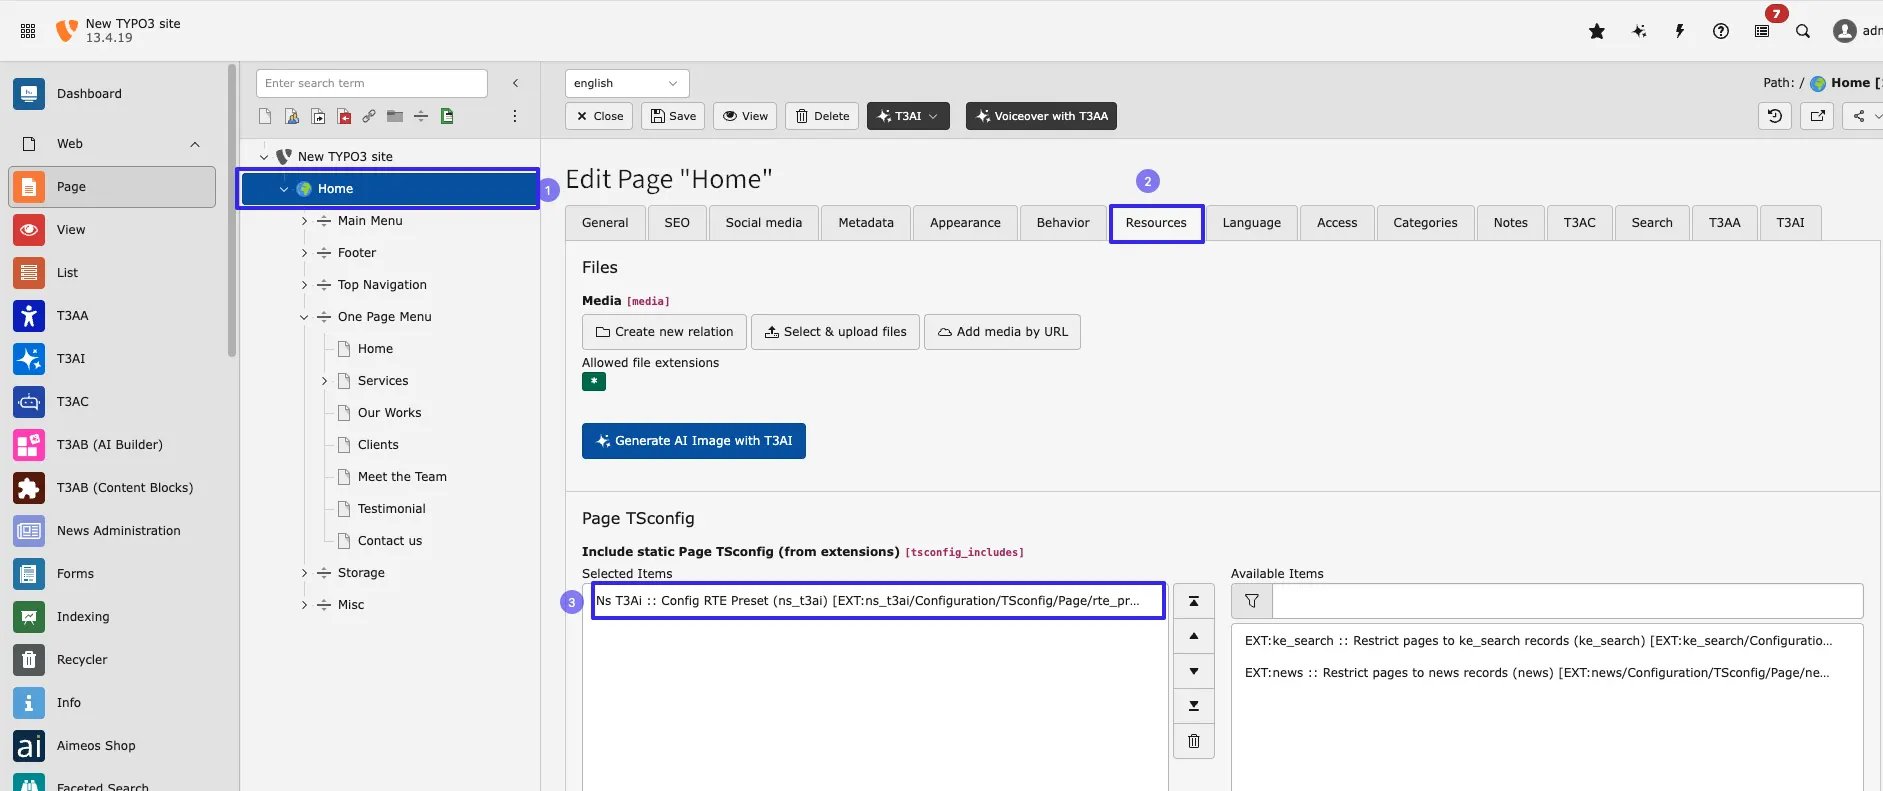The width and height of the screenshot is (1883, 791).
Task: Click the Save button
Action: point(673,116)
